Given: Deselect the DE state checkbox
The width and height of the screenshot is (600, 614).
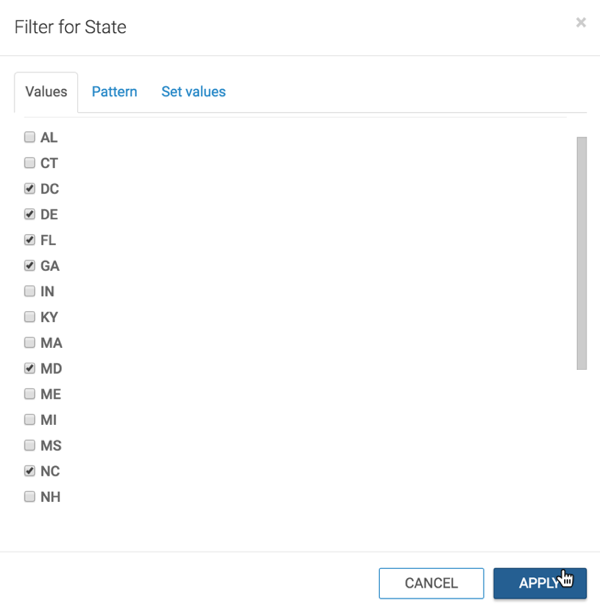Looking at the screenshot, I should [x=29, y=214].
